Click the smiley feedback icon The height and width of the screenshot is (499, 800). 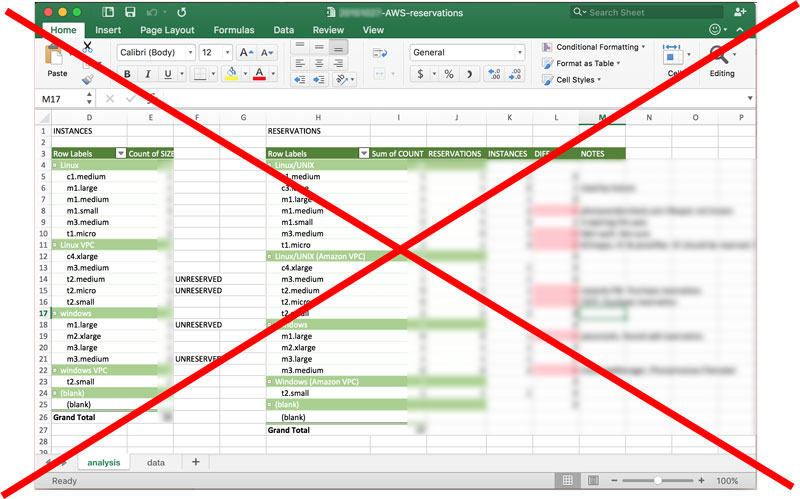click(715, 30)
